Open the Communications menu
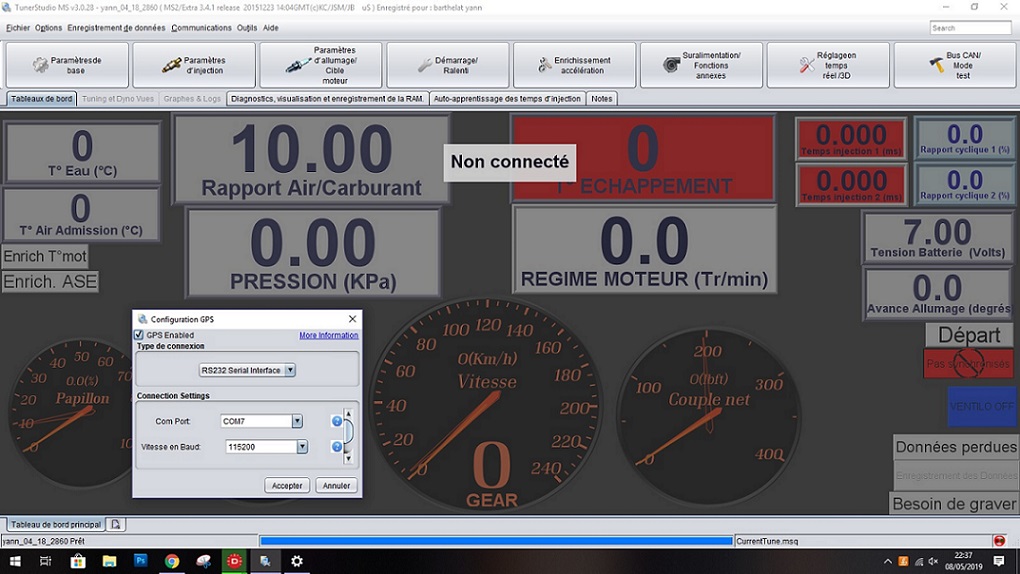1020x574 pixels. 201,28
